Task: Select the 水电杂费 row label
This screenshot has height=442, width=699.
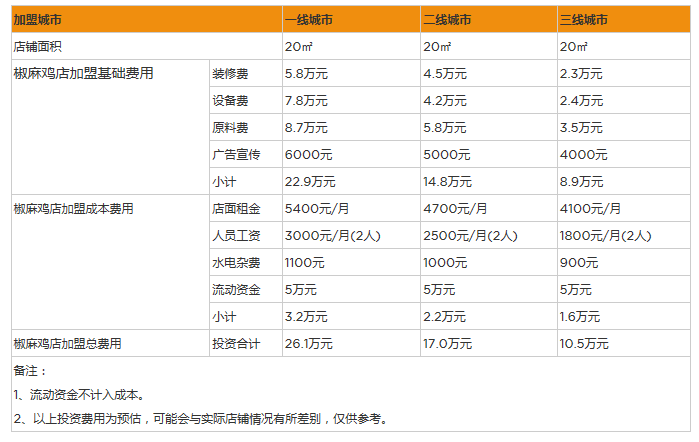Action: (236, 263)
